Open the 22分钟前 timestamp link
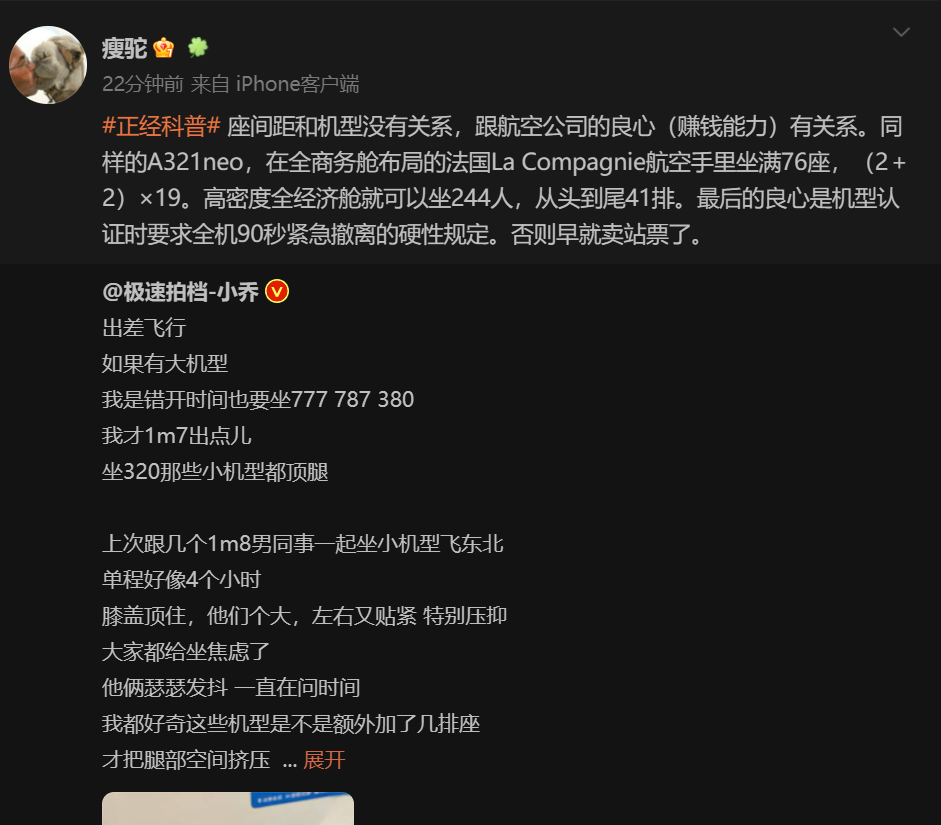The image size is (941, 825). [x=143, y=84]
